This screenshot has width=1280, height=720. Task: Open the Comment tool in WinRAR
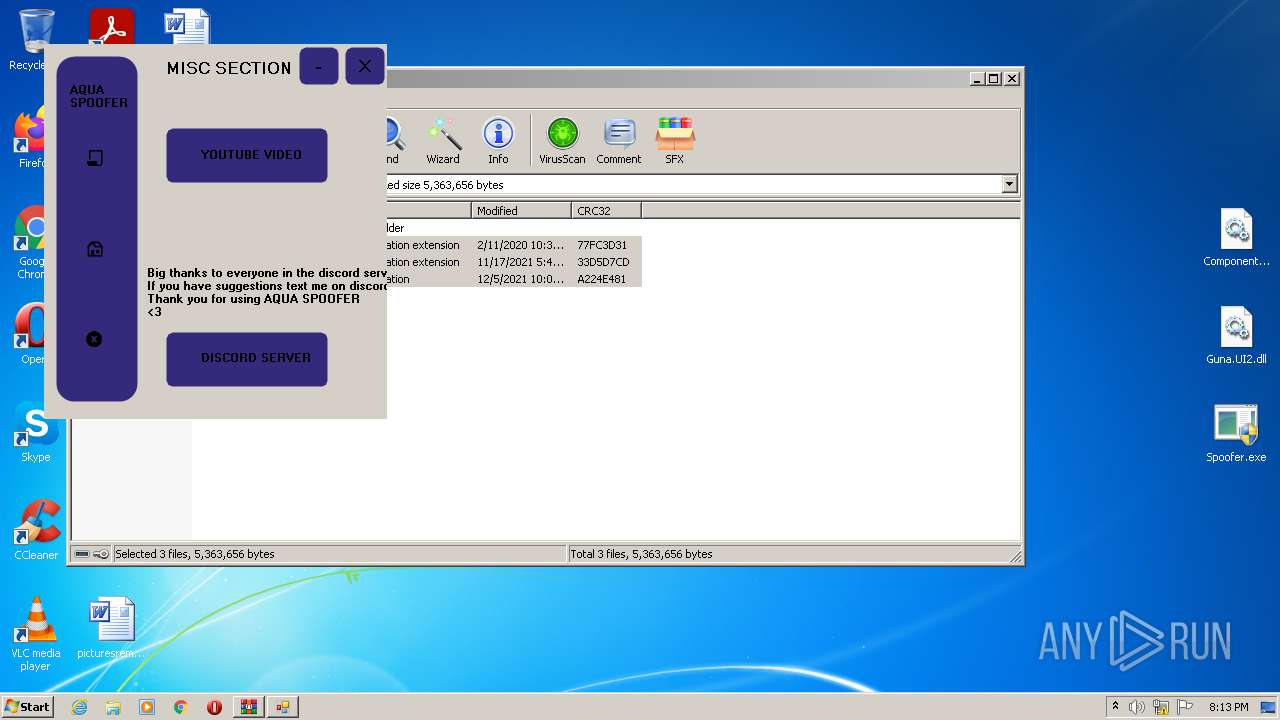[619, 141]
